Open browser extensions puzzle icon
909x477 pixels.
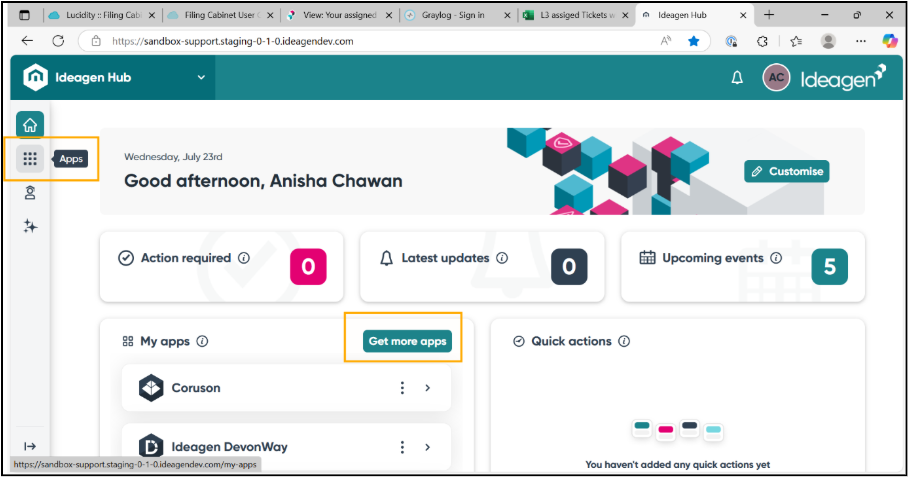[x=762, y=41]
